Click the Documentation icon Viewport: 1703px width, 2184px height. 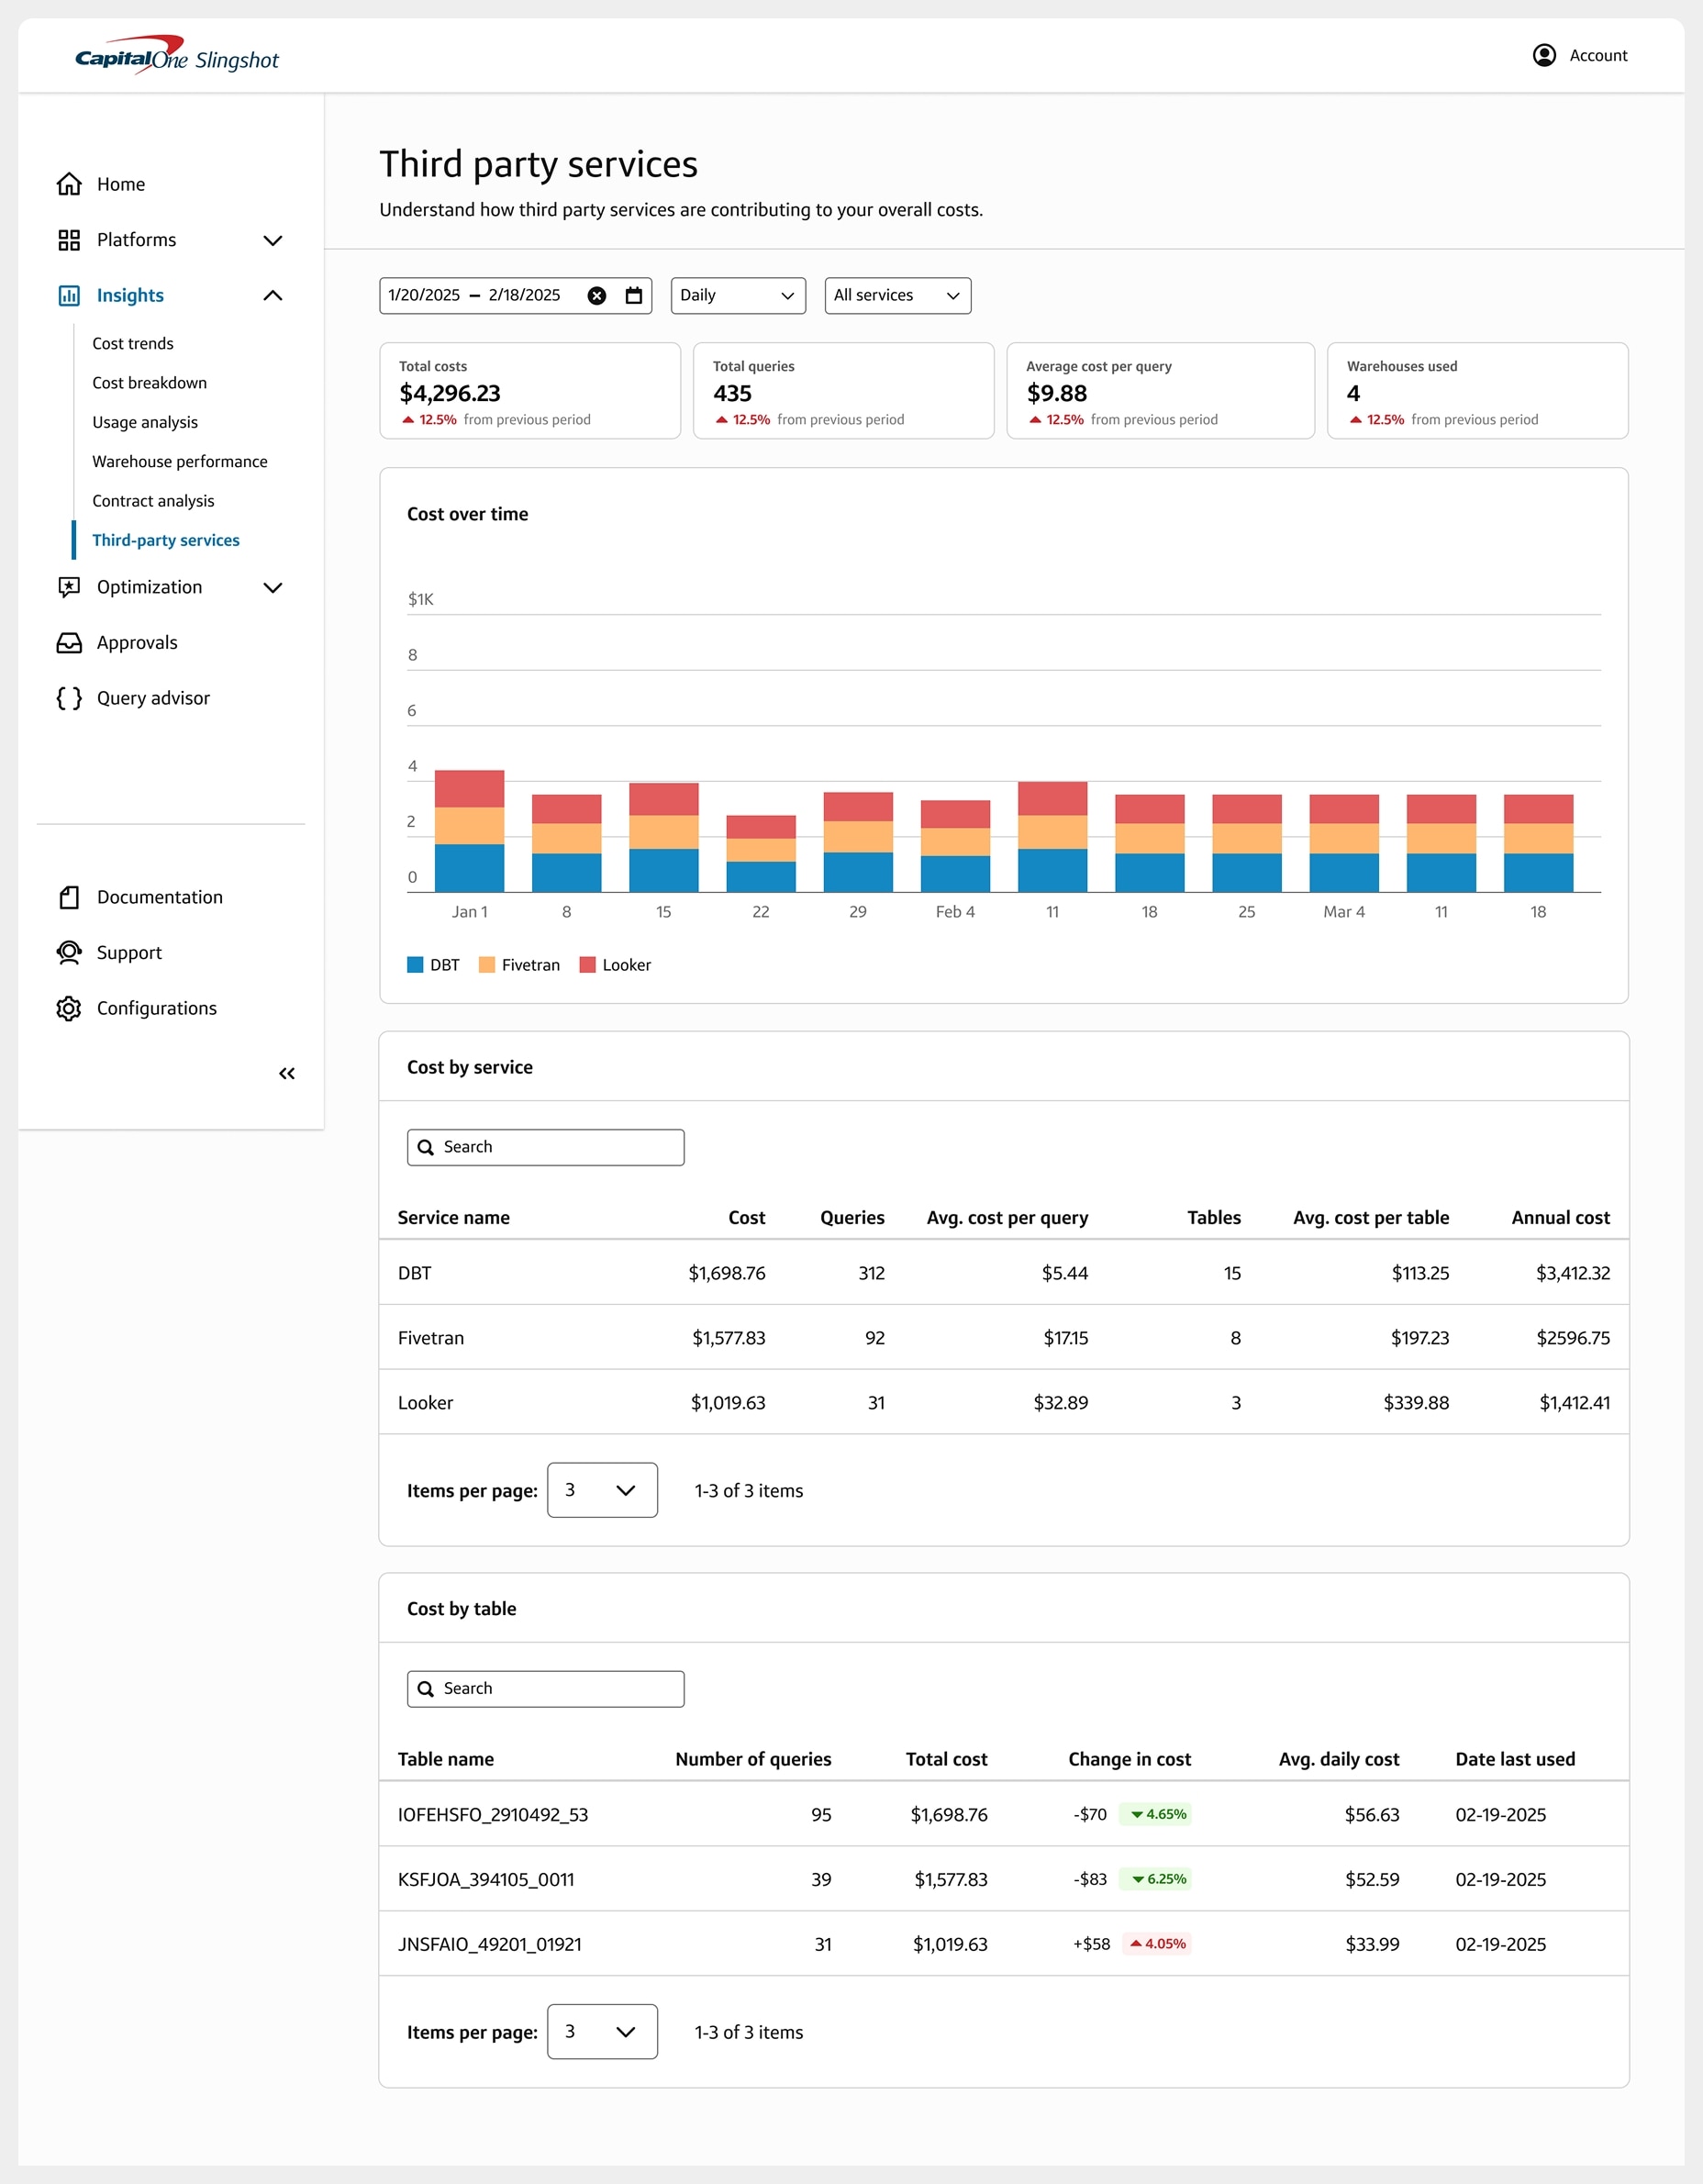point(68,897)
